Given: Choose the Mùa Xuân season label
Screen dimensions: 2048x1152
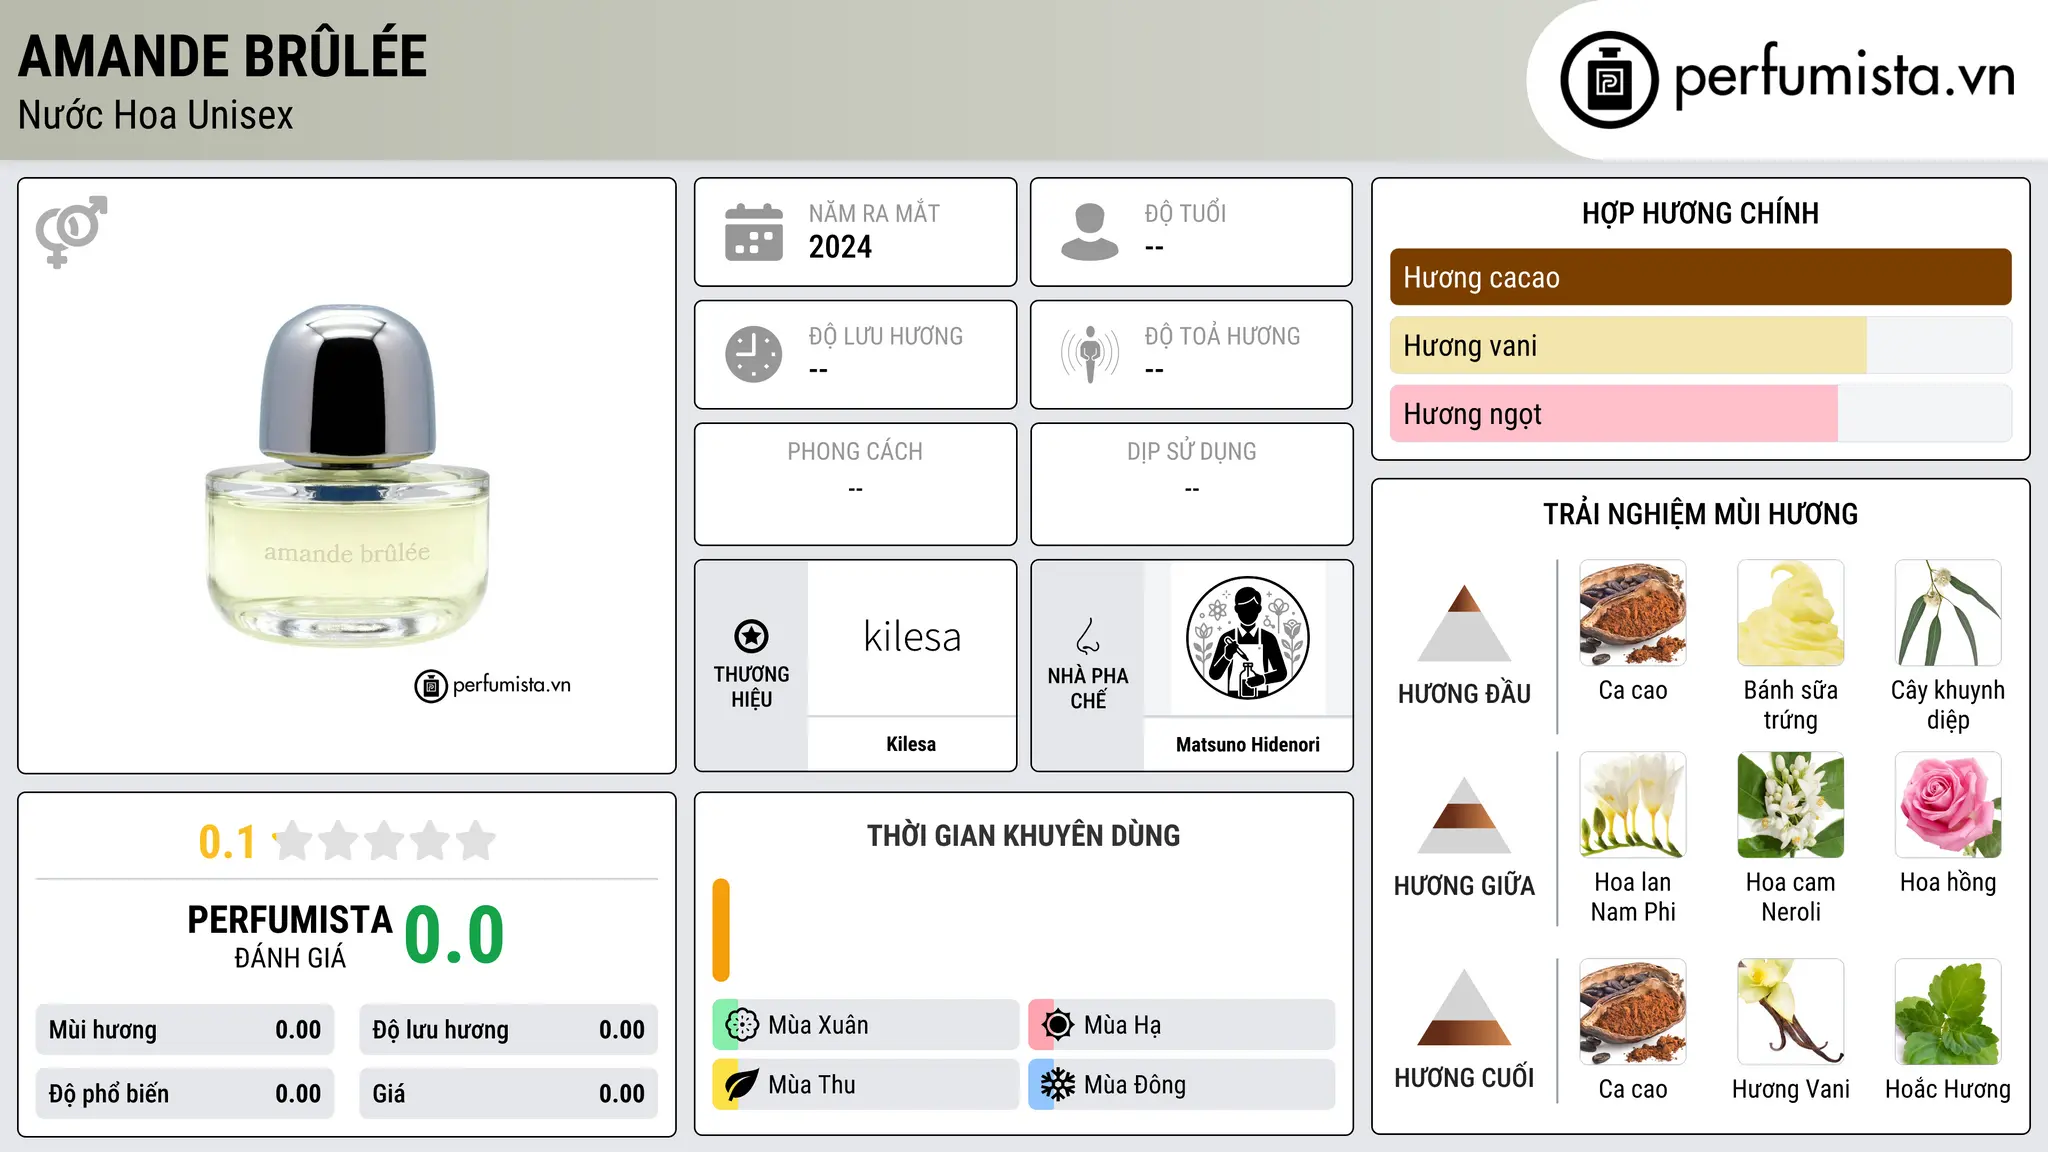Looking at the screenshot, I should click(x=818, y=1025).
